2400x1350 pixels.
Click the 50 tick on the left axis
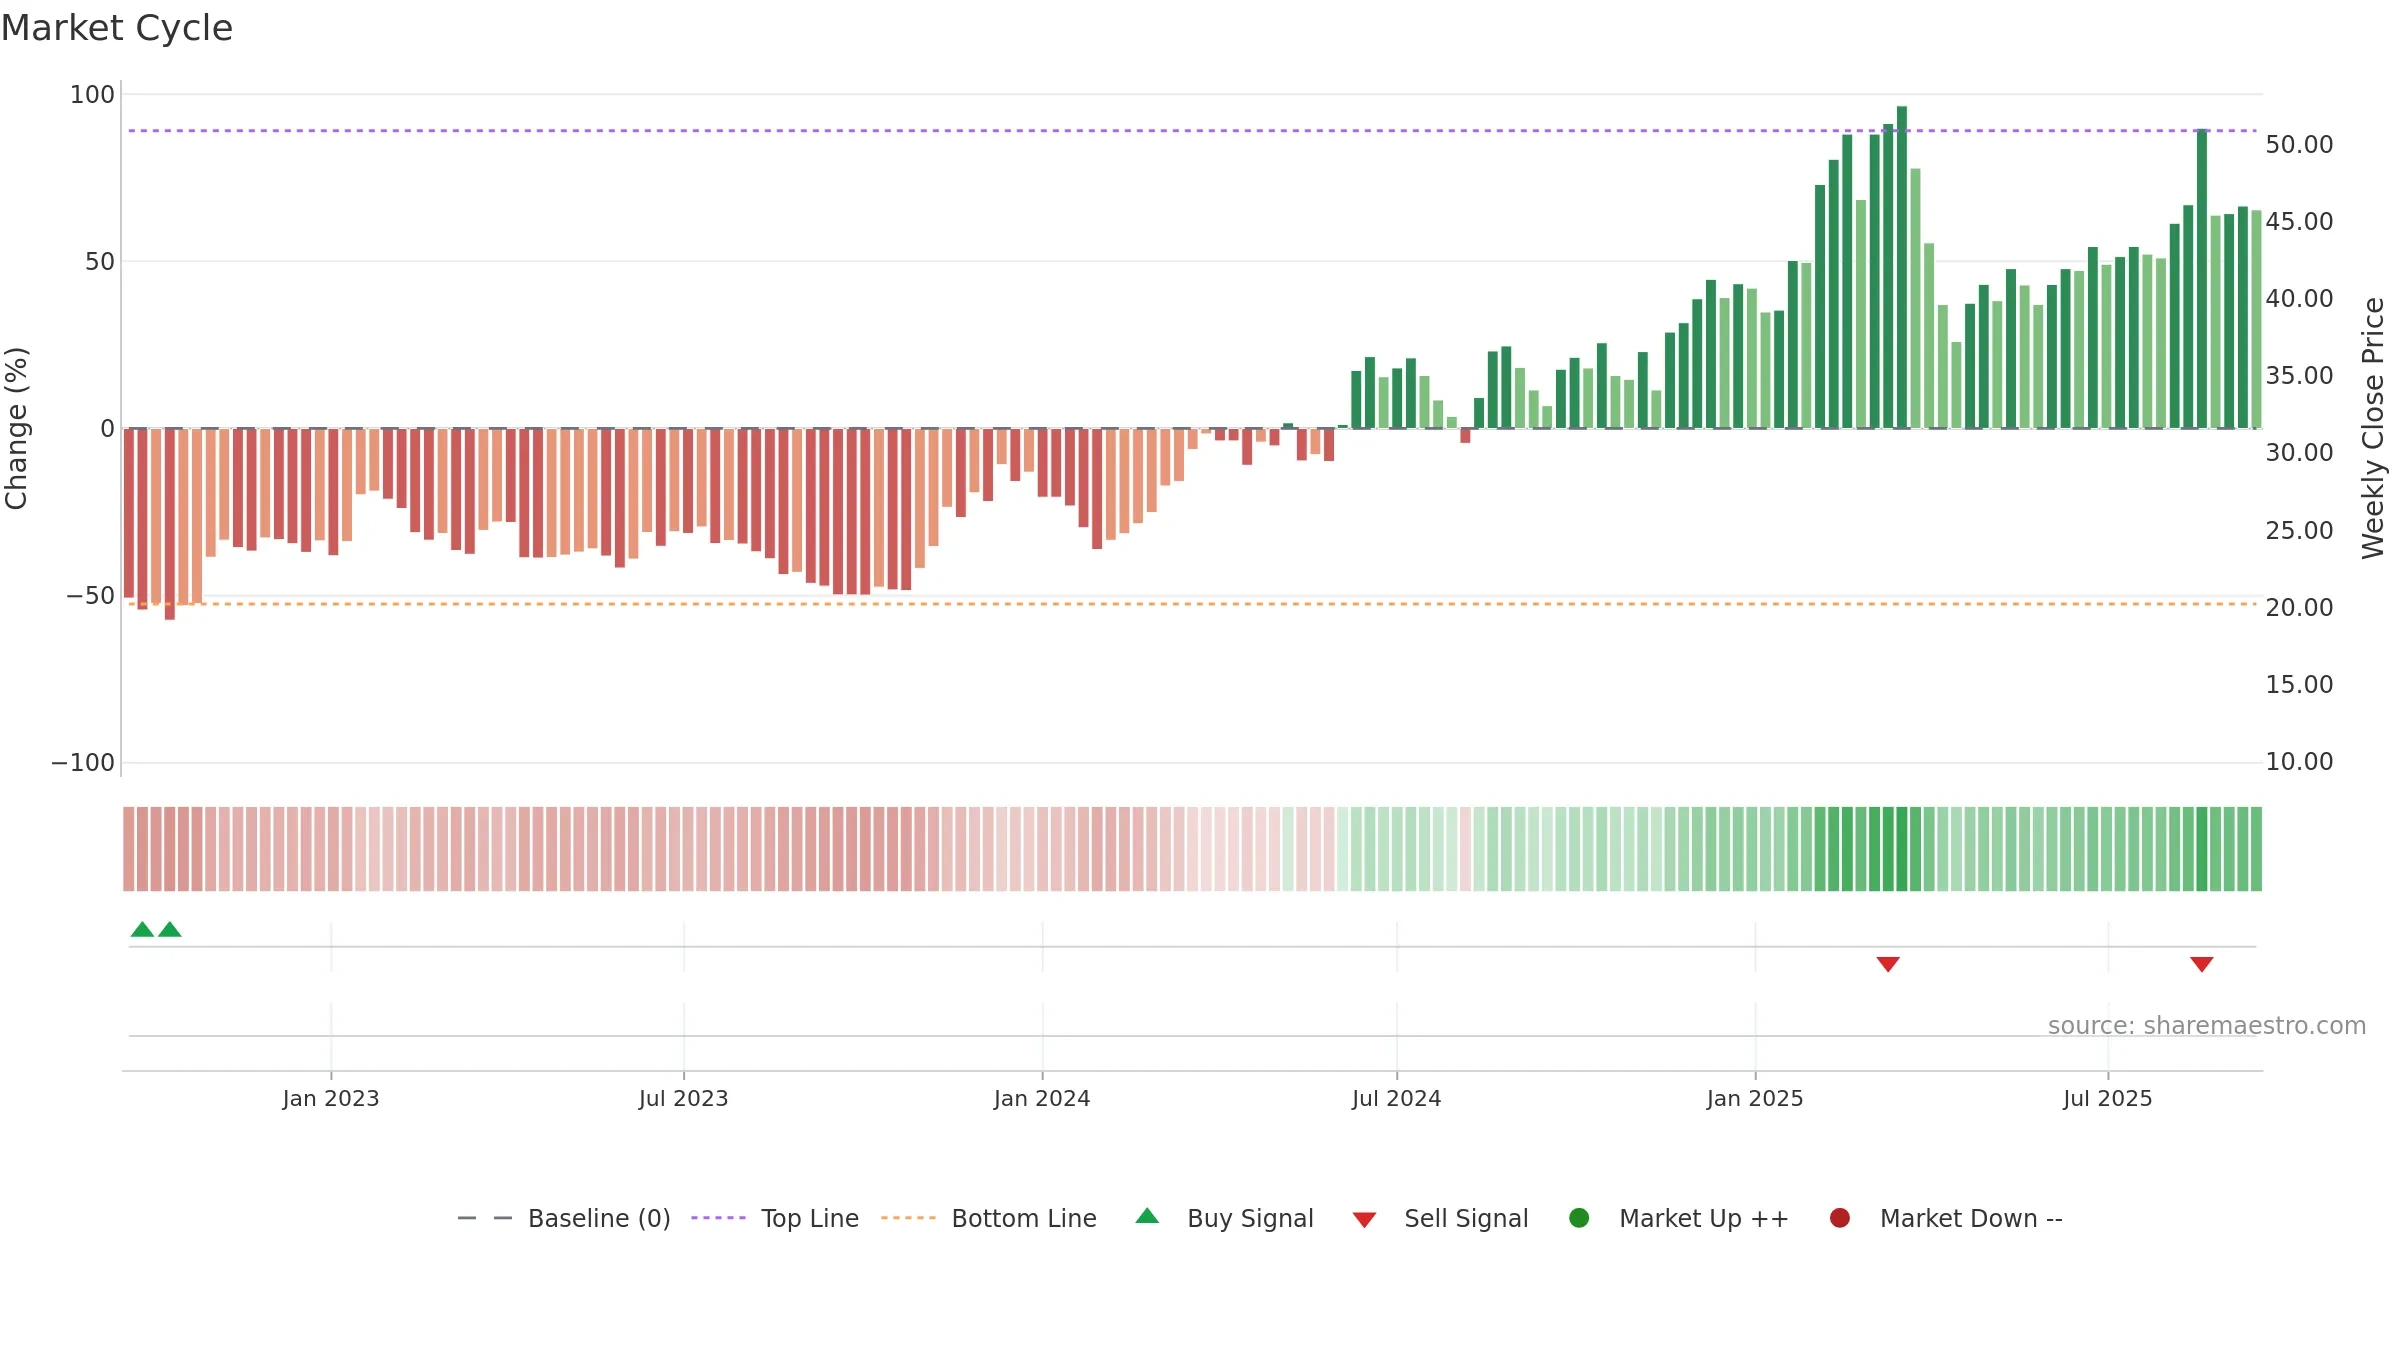point(100,262)
